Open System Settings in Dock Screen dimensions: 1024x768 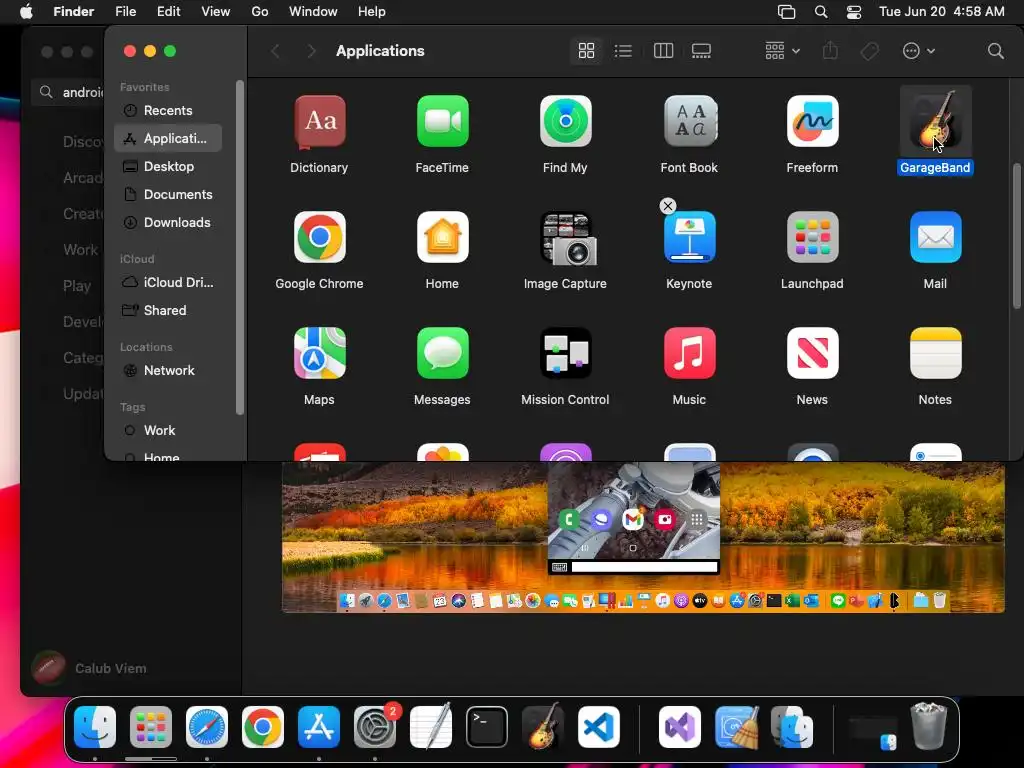pyautogui.click(x=375, y=727)
